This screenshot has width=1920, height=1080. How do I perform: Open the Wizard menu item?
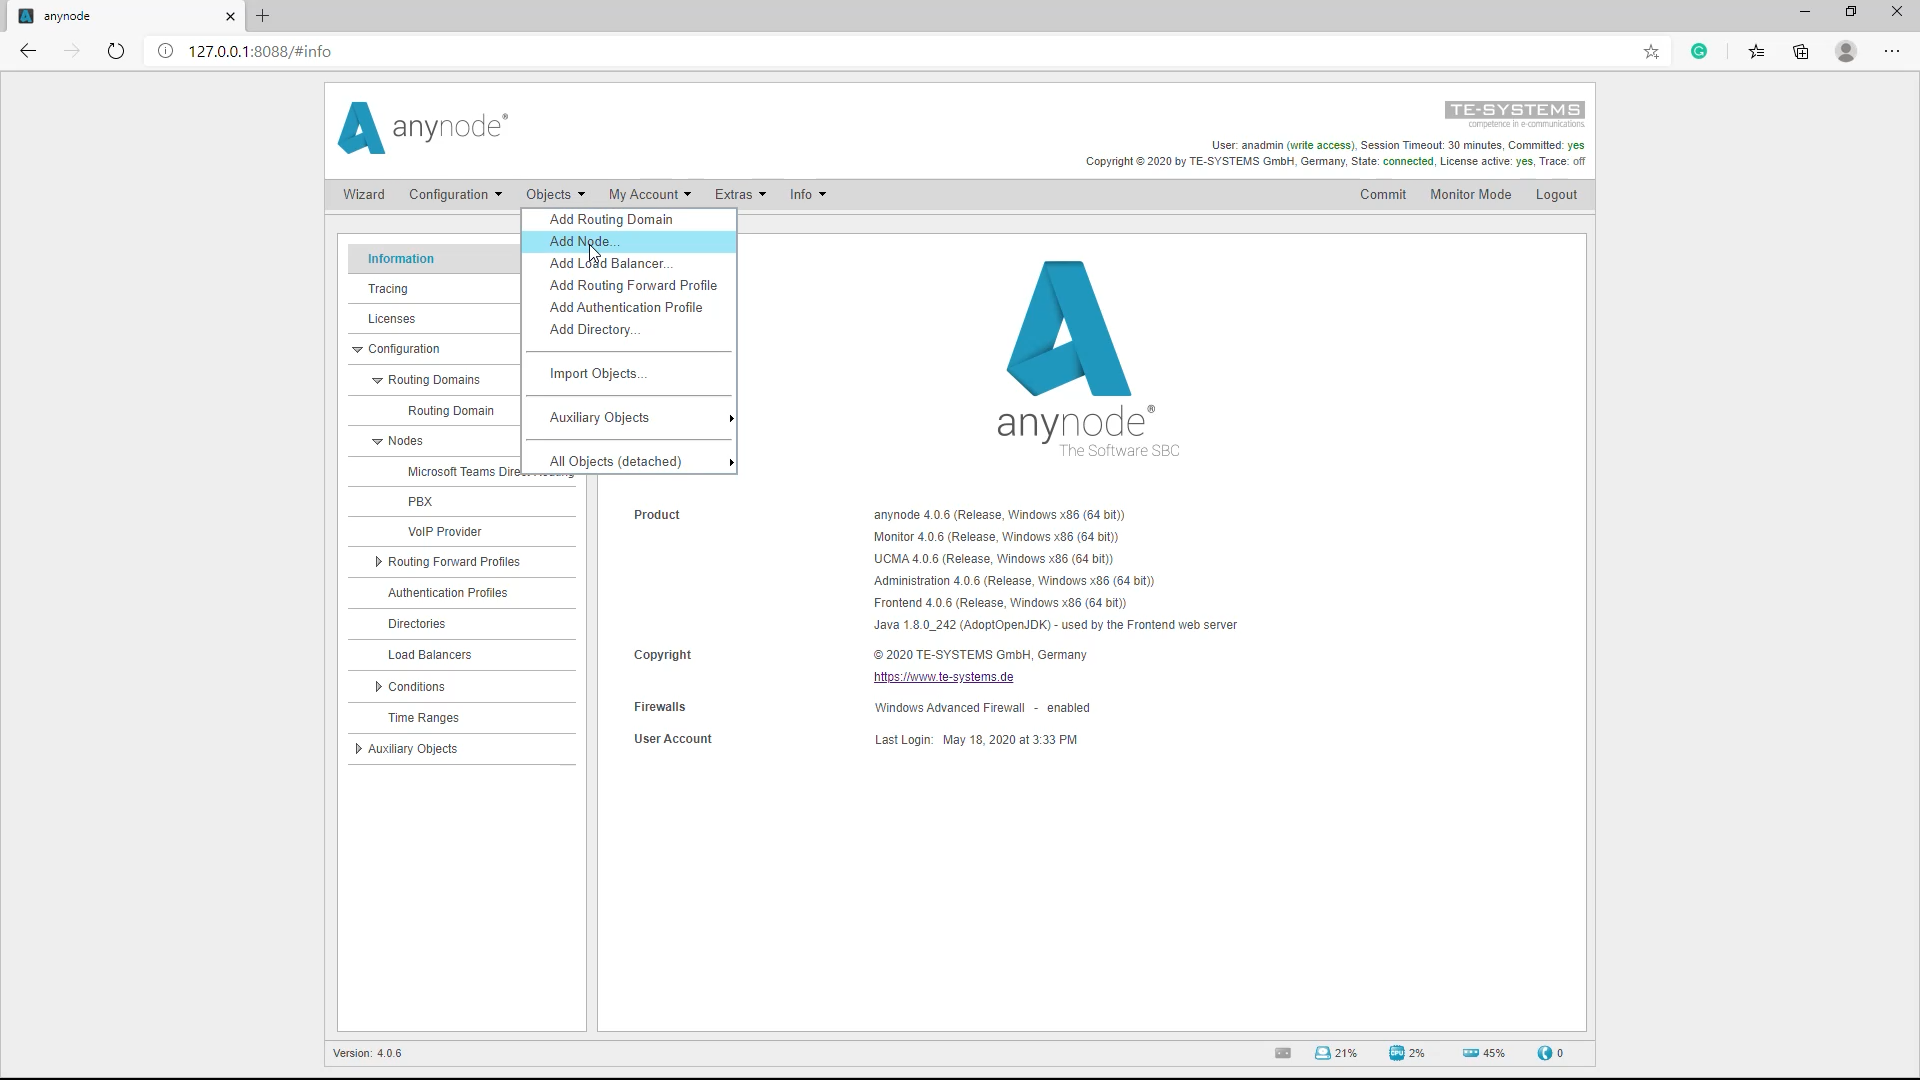pyautogui.click(x=364, y=194)
